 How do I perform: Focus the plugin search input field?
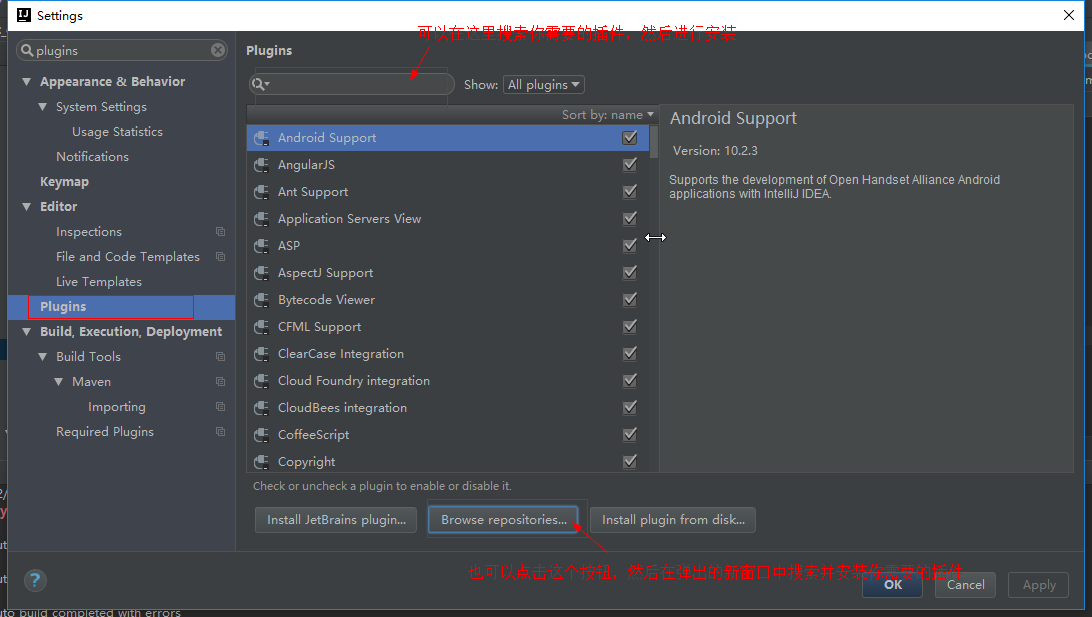pos(352,84)
